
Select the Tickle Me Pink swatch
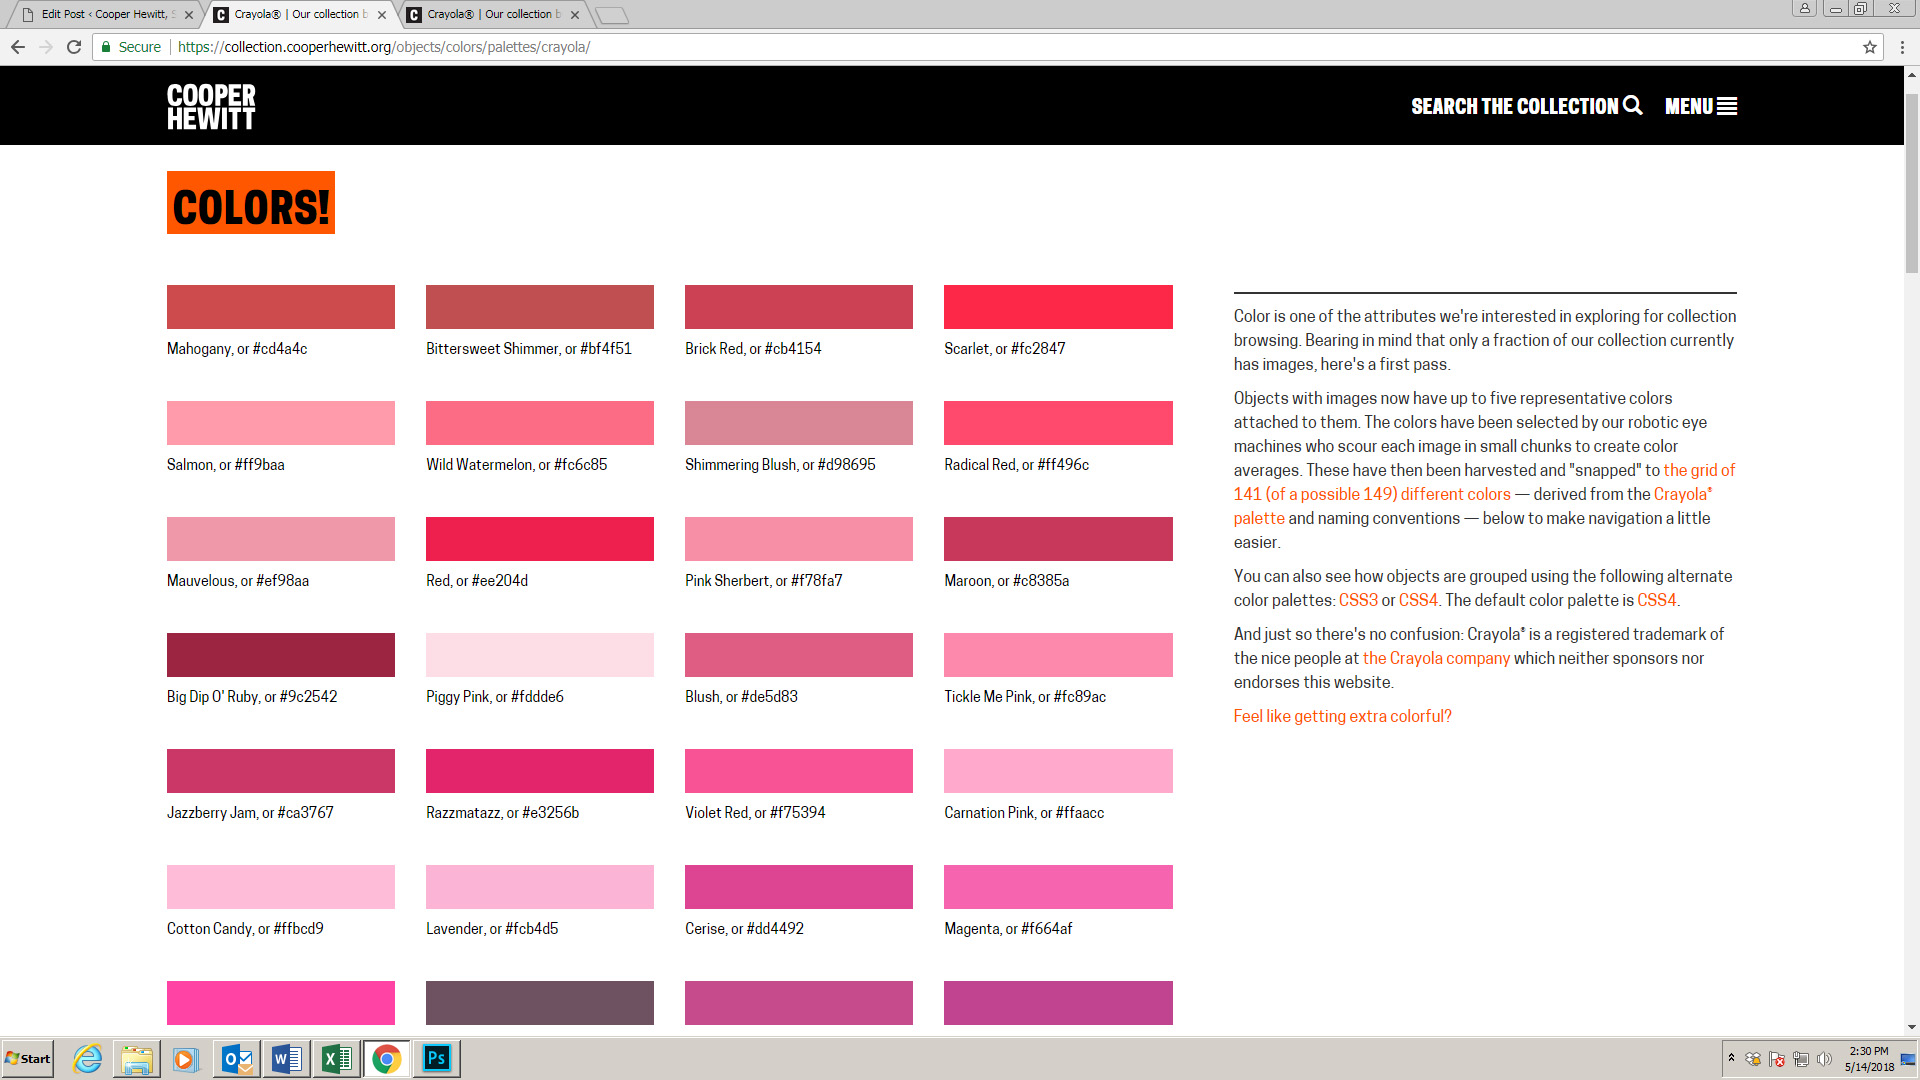tap(1058, 655)
